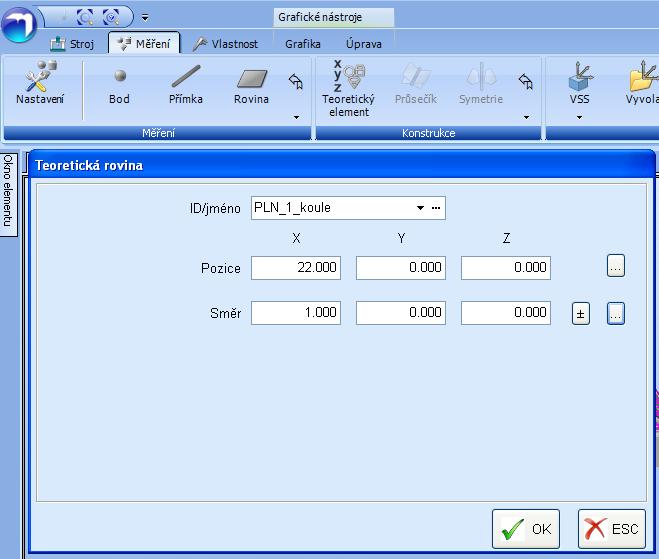Image resolution: width=659 pixels, height=559 pixels.
Task: Open the quick access toolbar customize arrow
Action: tap(145, 18)
